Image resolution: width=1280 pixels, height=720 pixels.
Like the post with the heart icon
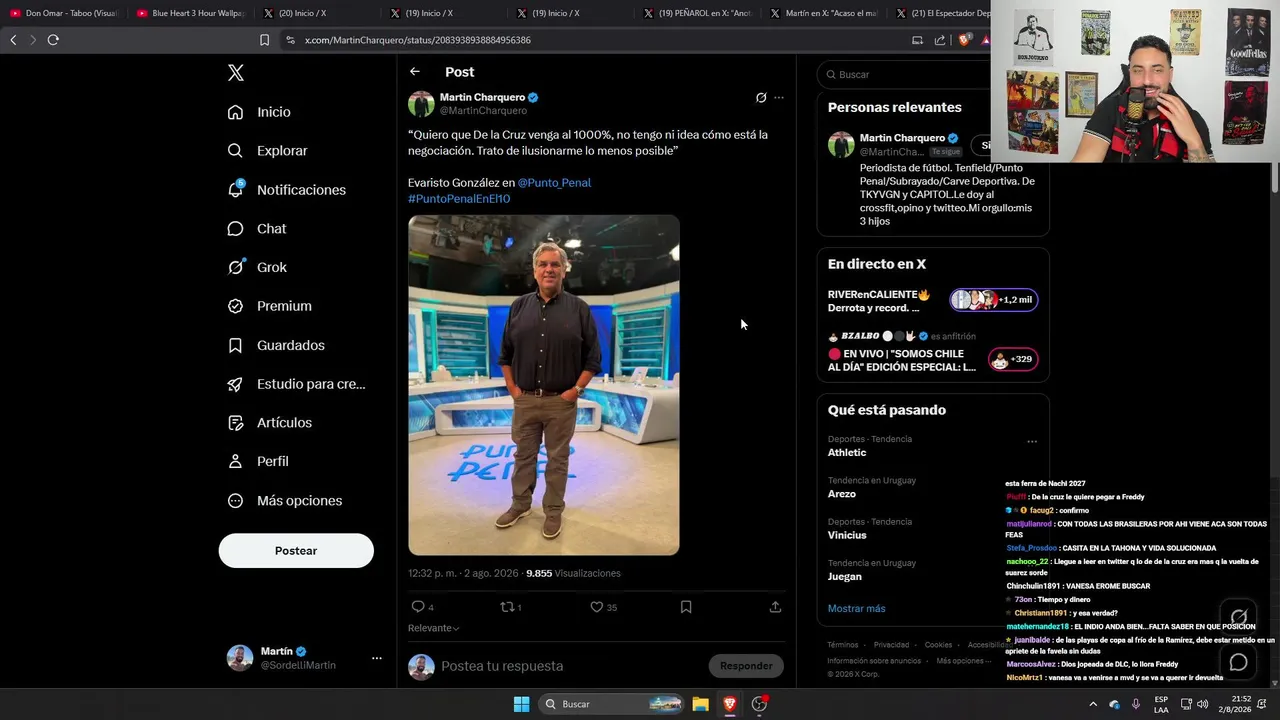[x=596, y=607]
